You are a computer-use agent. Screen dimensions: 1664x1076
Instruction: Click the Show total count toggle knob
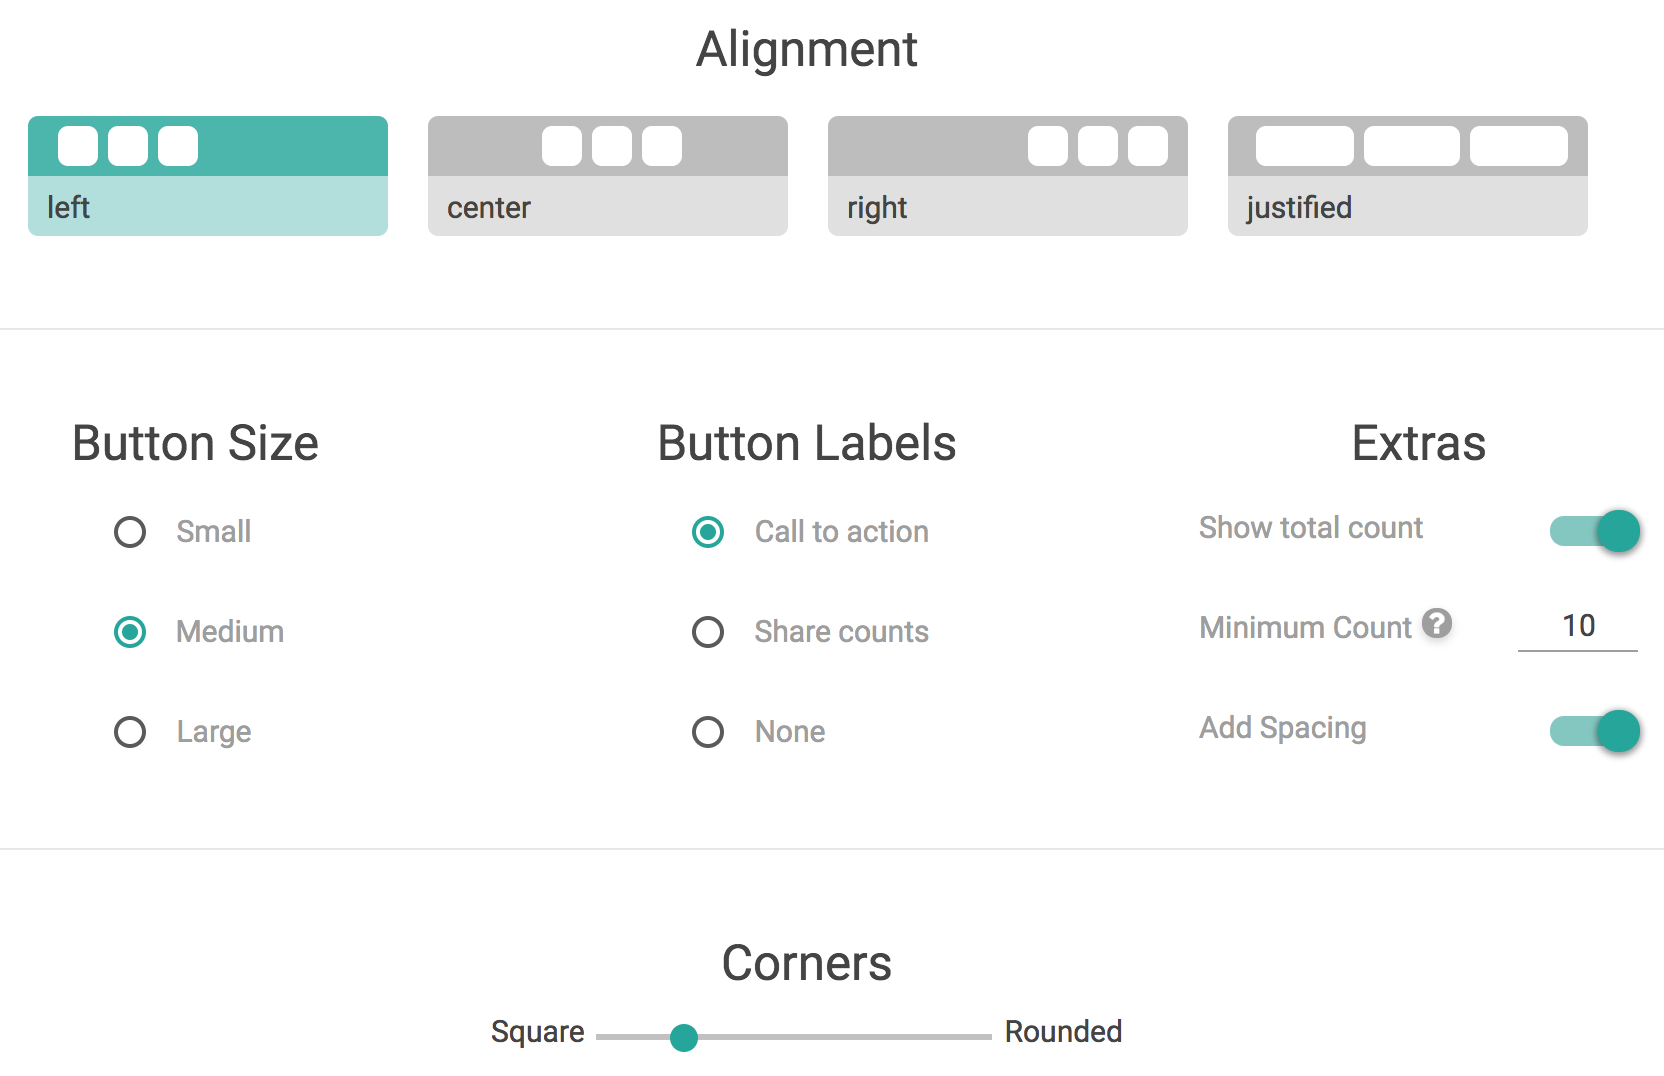coord(1617,531)
